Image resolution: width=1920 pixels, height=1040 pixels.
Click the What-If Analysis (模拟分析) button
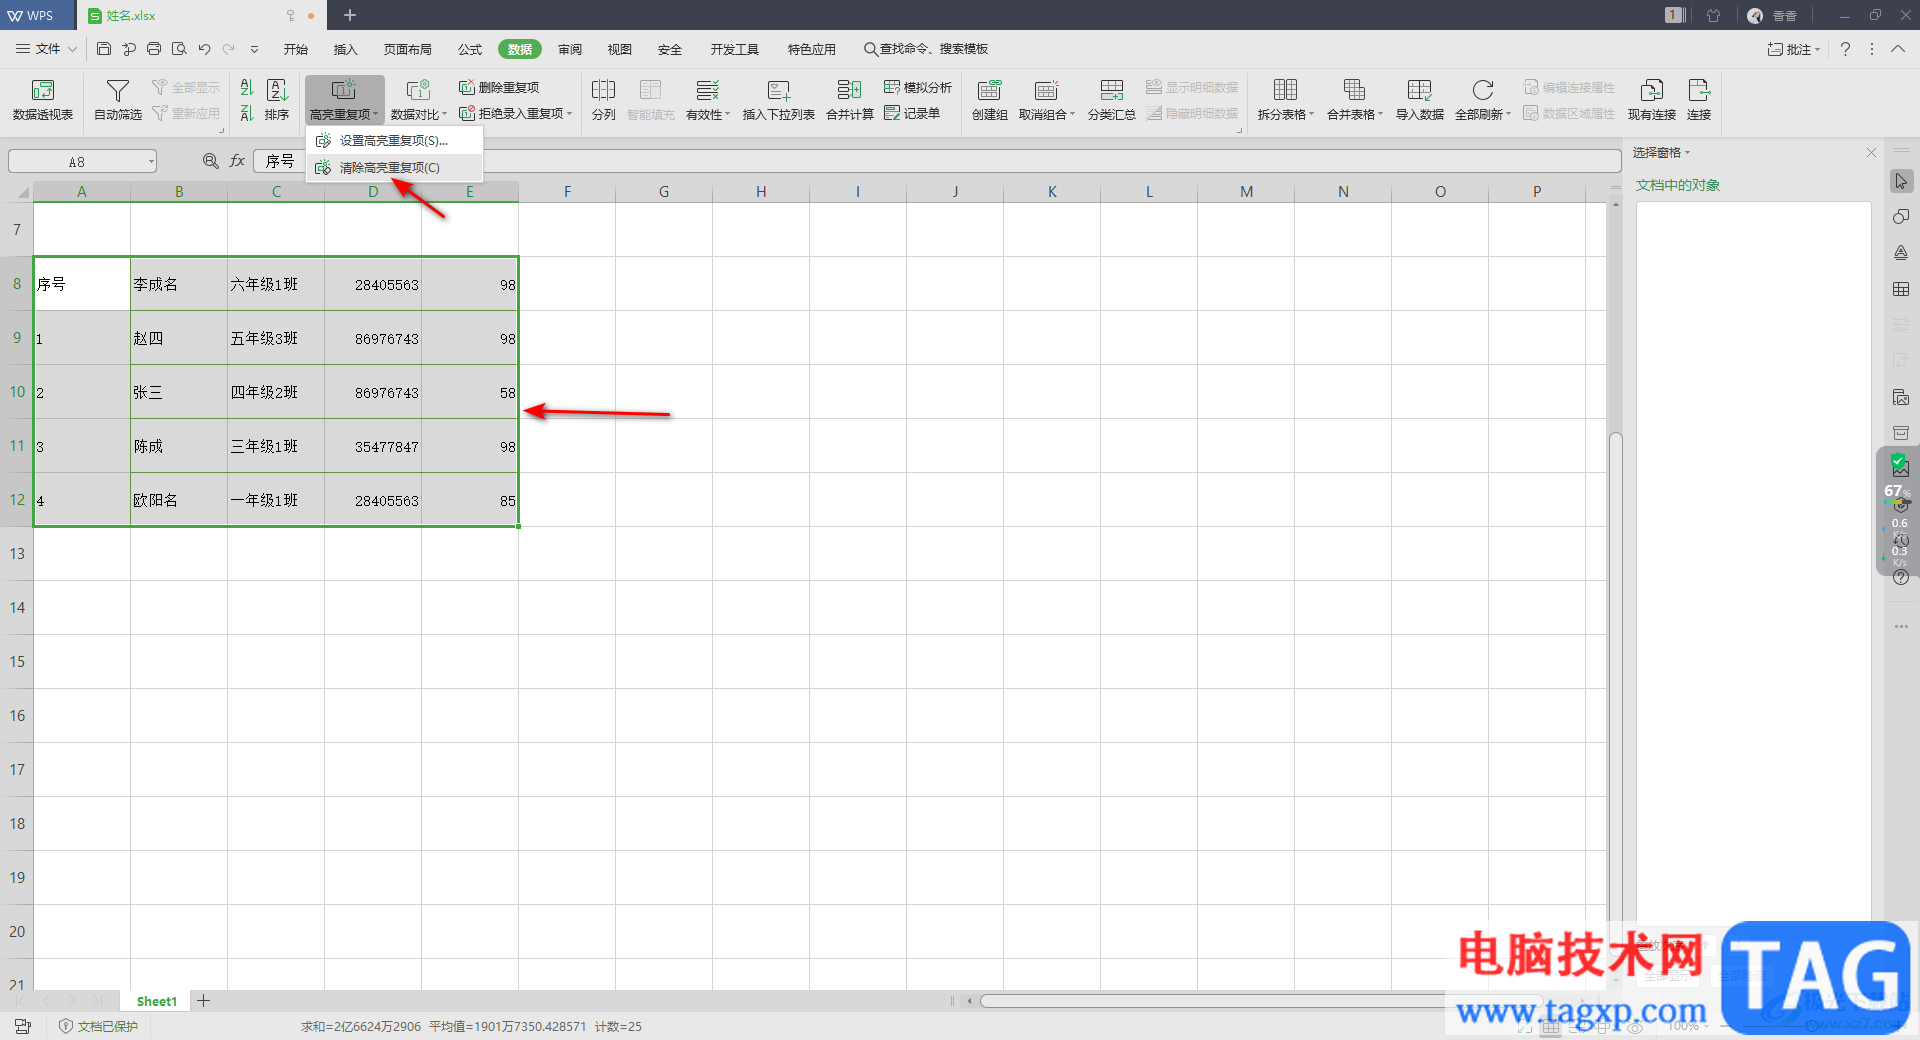(918, 87)
